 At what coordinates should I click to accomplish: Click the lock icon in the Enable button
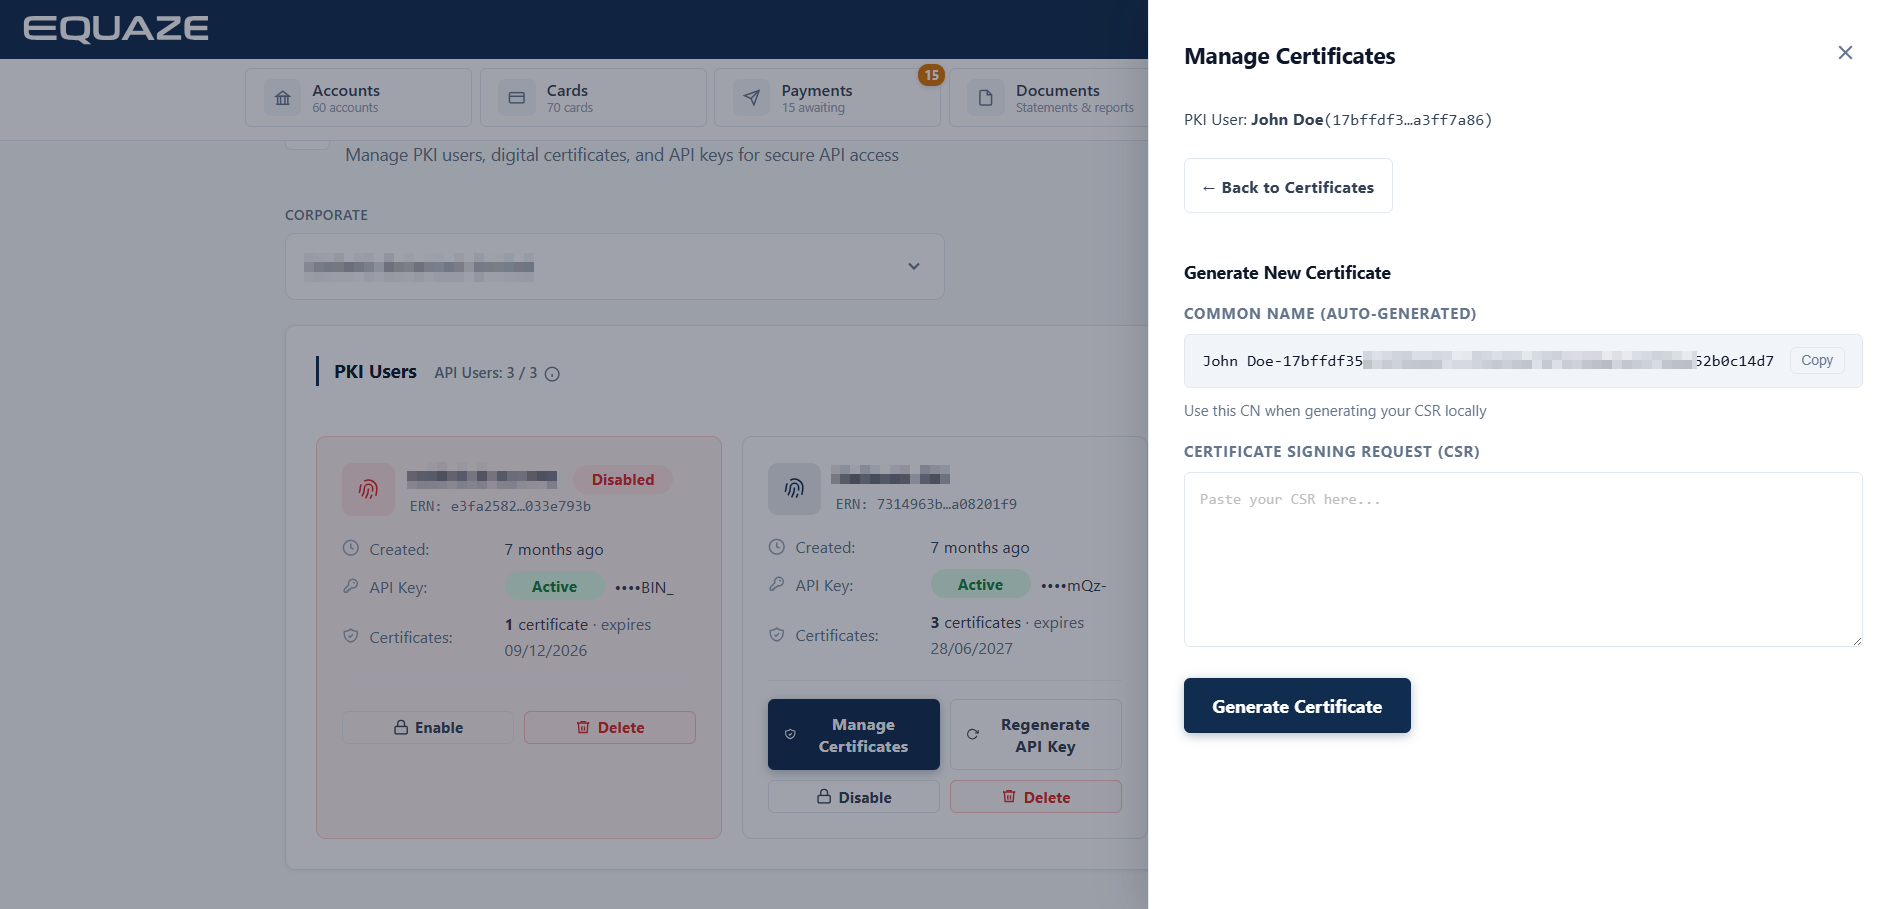pyautogui.click(x=401, y=727)
